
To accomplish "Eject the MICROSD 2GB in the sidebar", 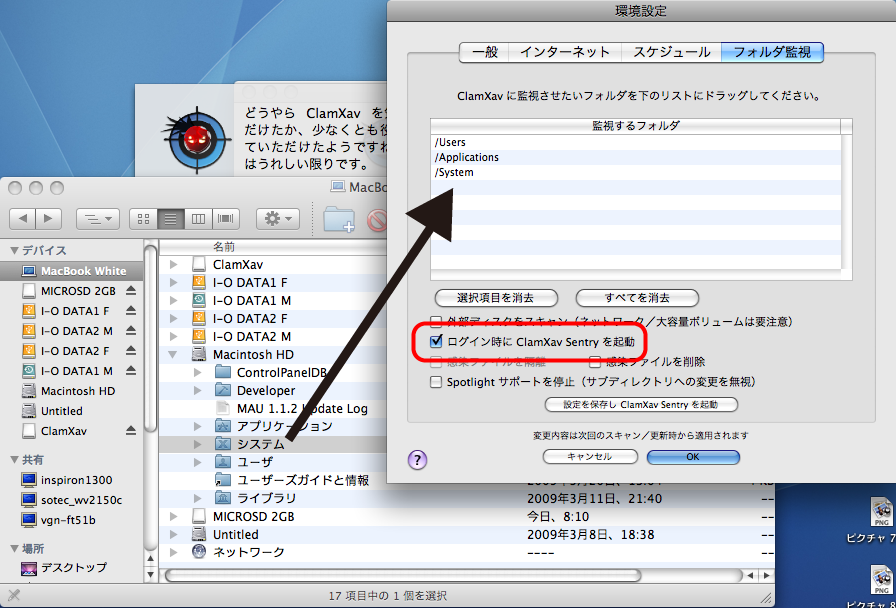I will coord(131,291).
